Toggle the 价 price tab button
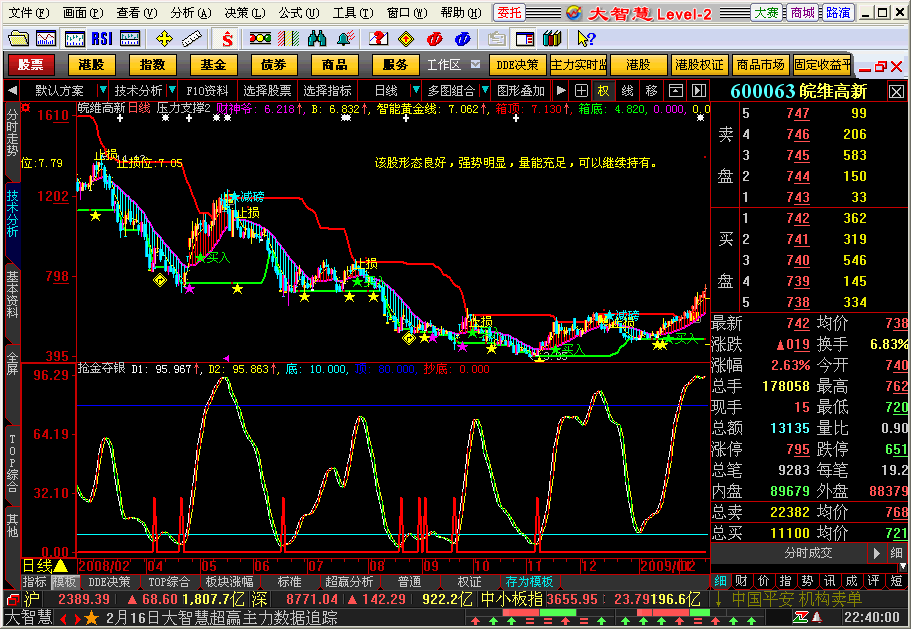 [x=763, y=581]
